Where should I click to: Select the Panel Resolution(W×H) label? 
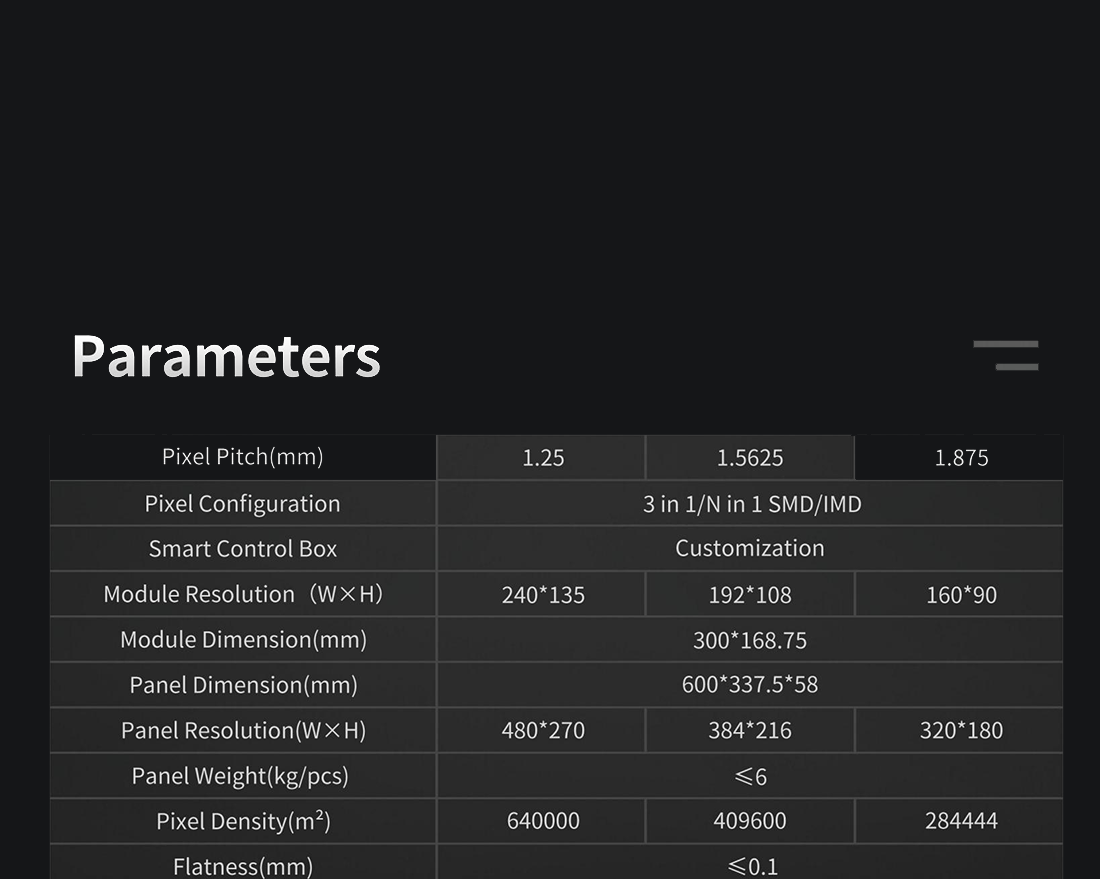click(243, 730)
